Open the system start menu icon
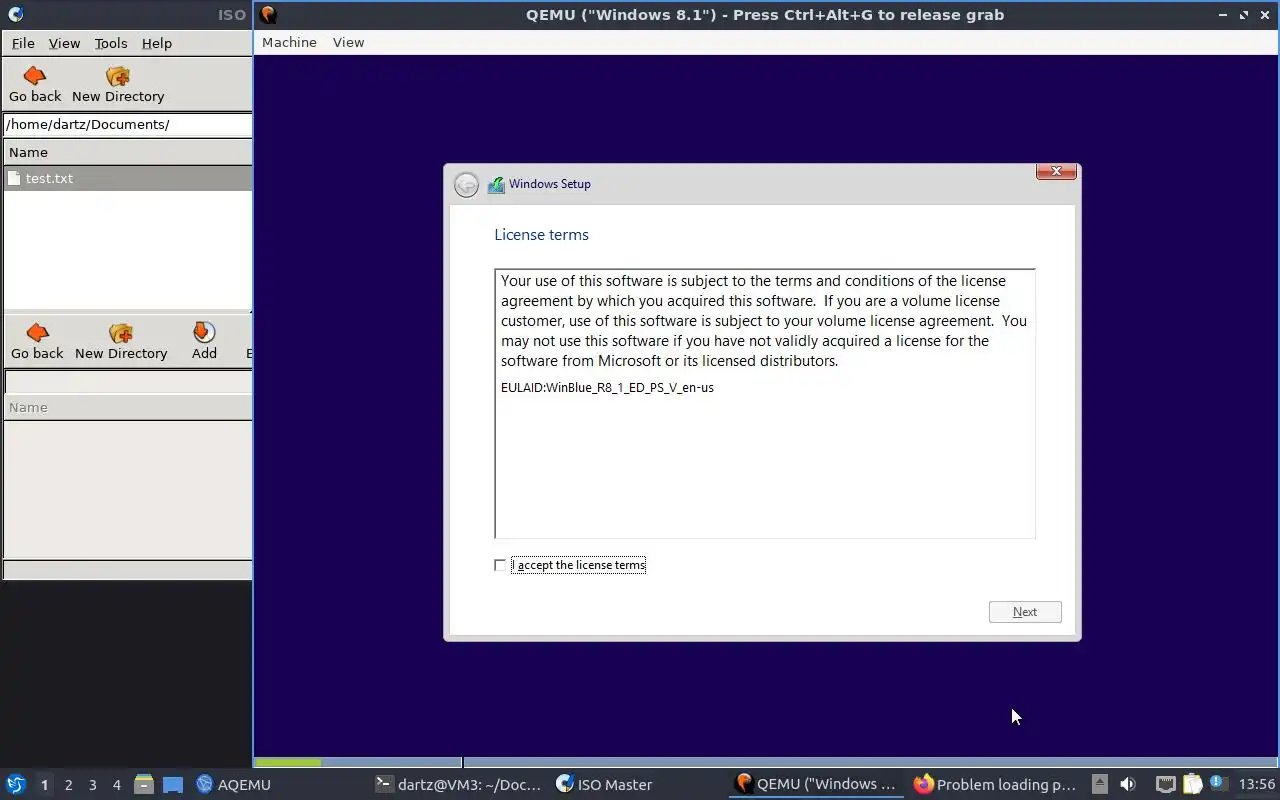This screenshot has width=1280, height=800. click(15, 784)
